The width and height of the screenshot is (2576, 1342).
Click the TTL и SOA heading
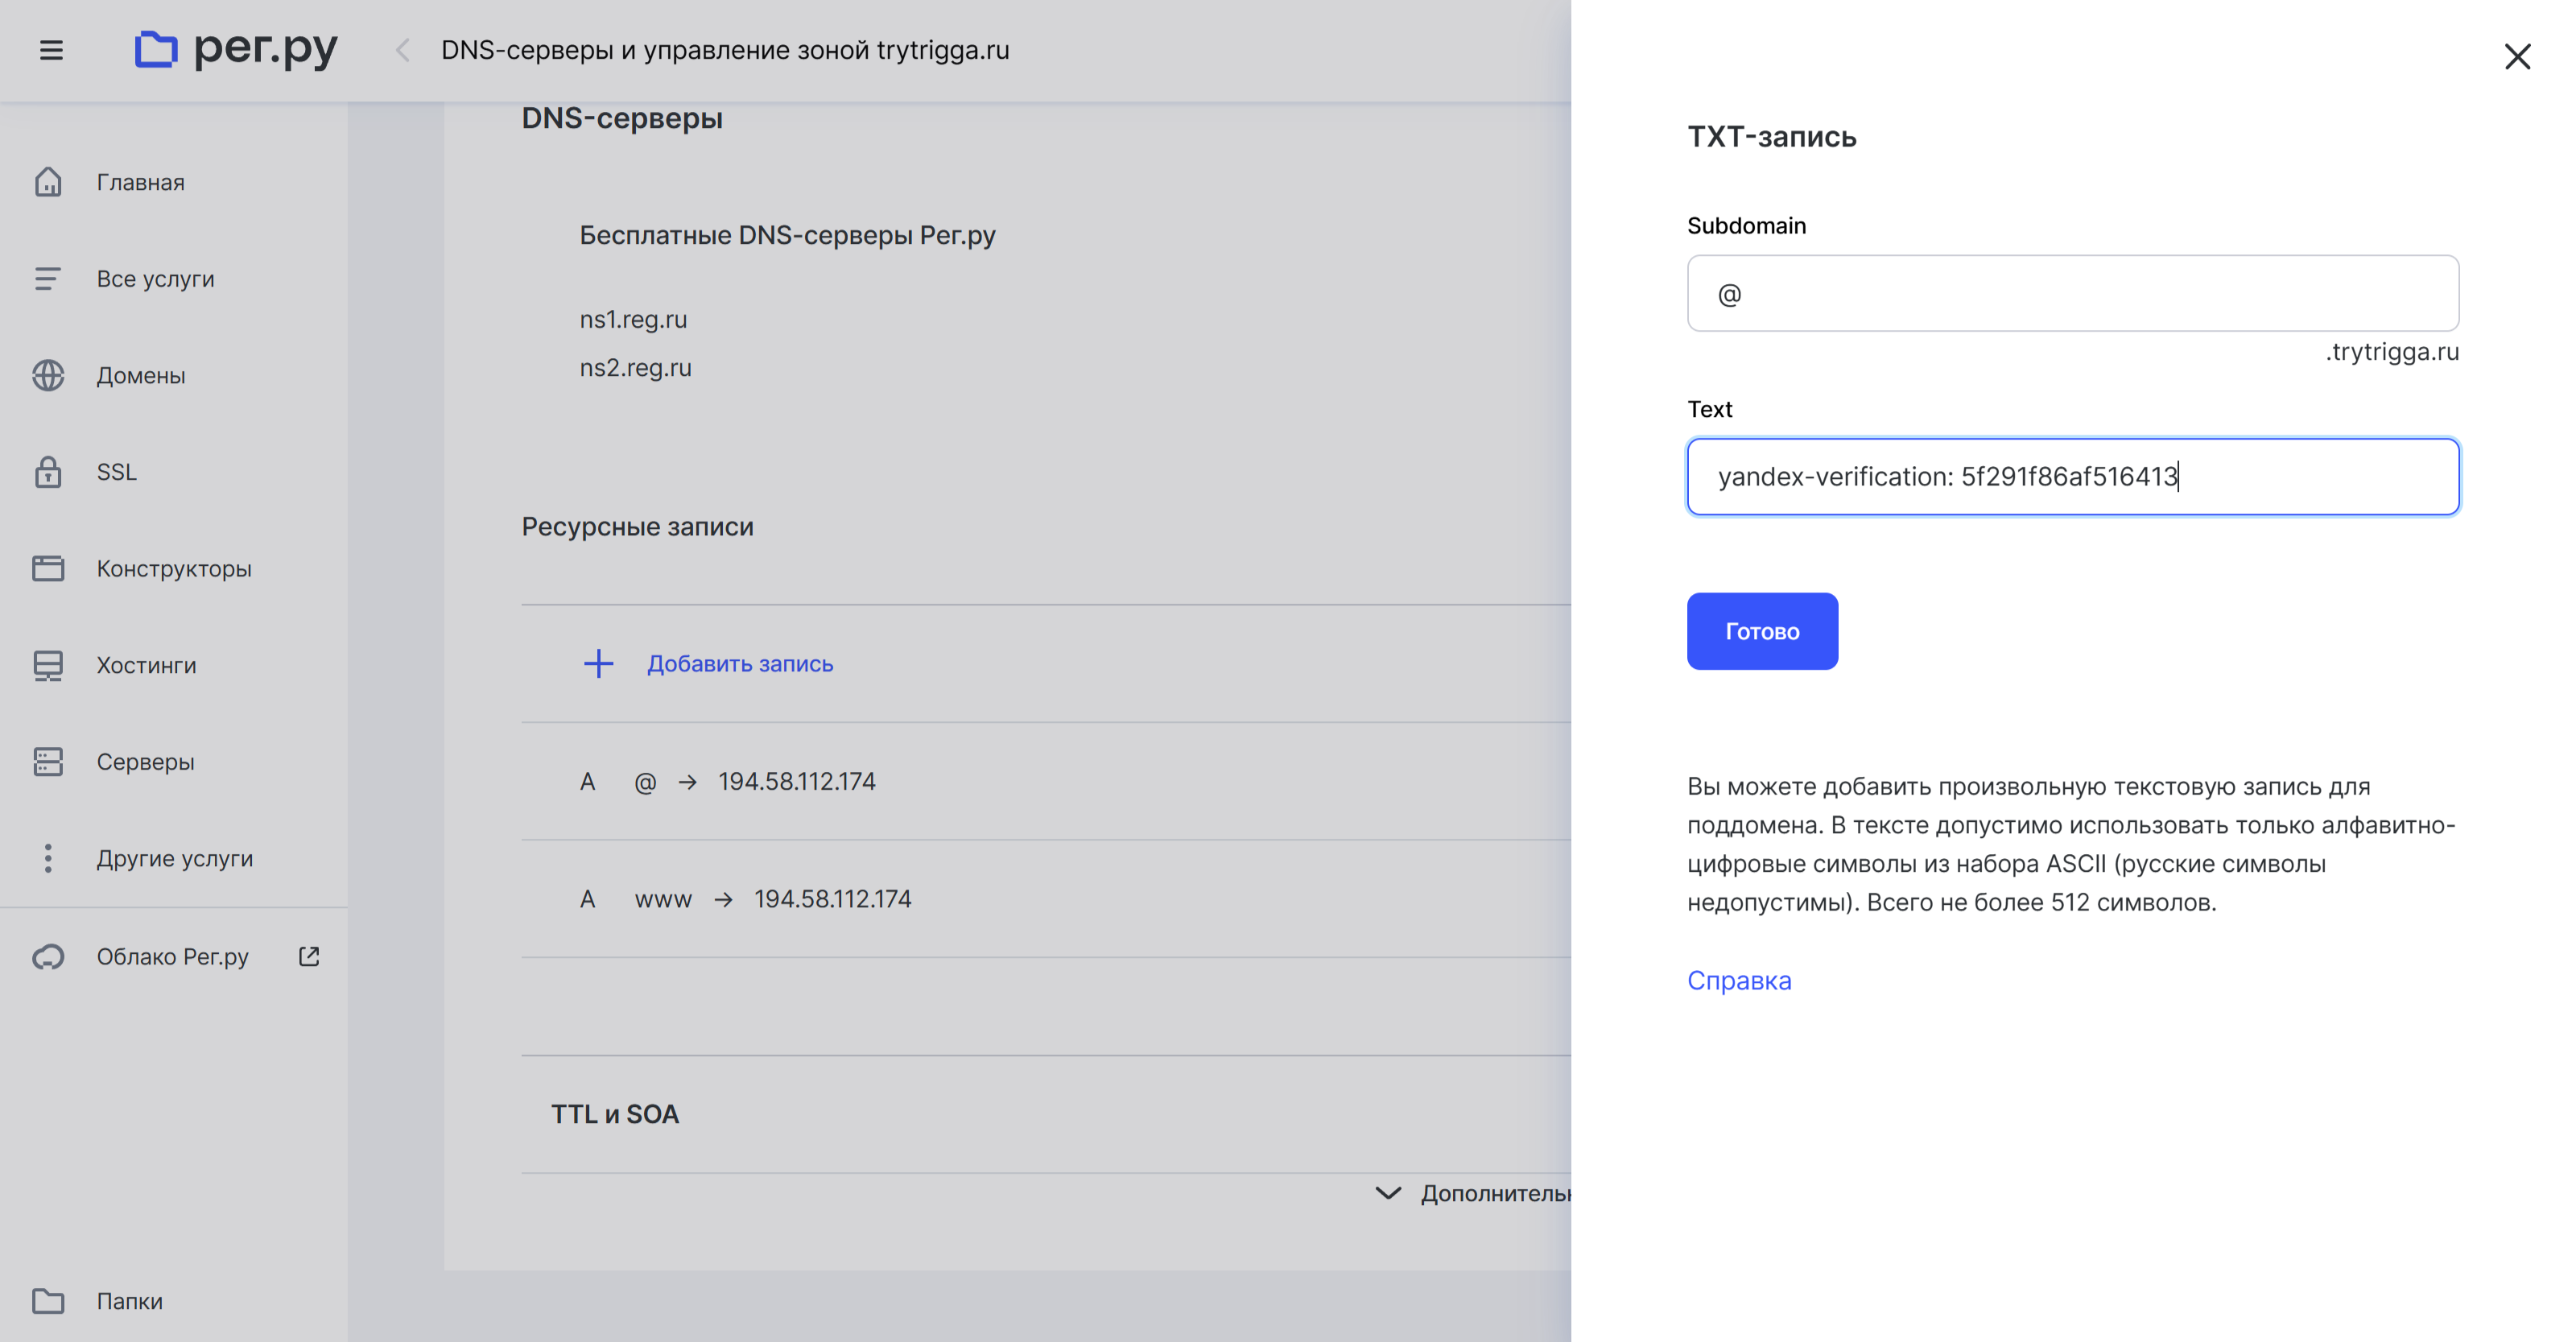(615, 1114)
